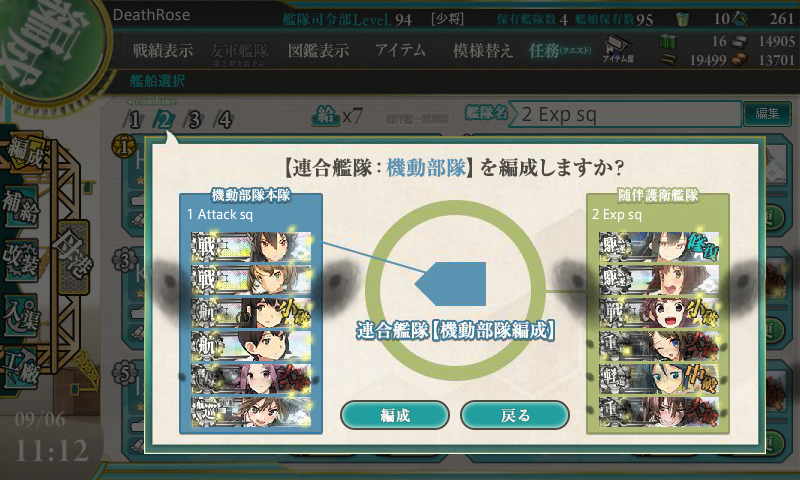Open the 改装 remodel sidebar icon
The height and width of the screenshot is (480, 800).
21,259
